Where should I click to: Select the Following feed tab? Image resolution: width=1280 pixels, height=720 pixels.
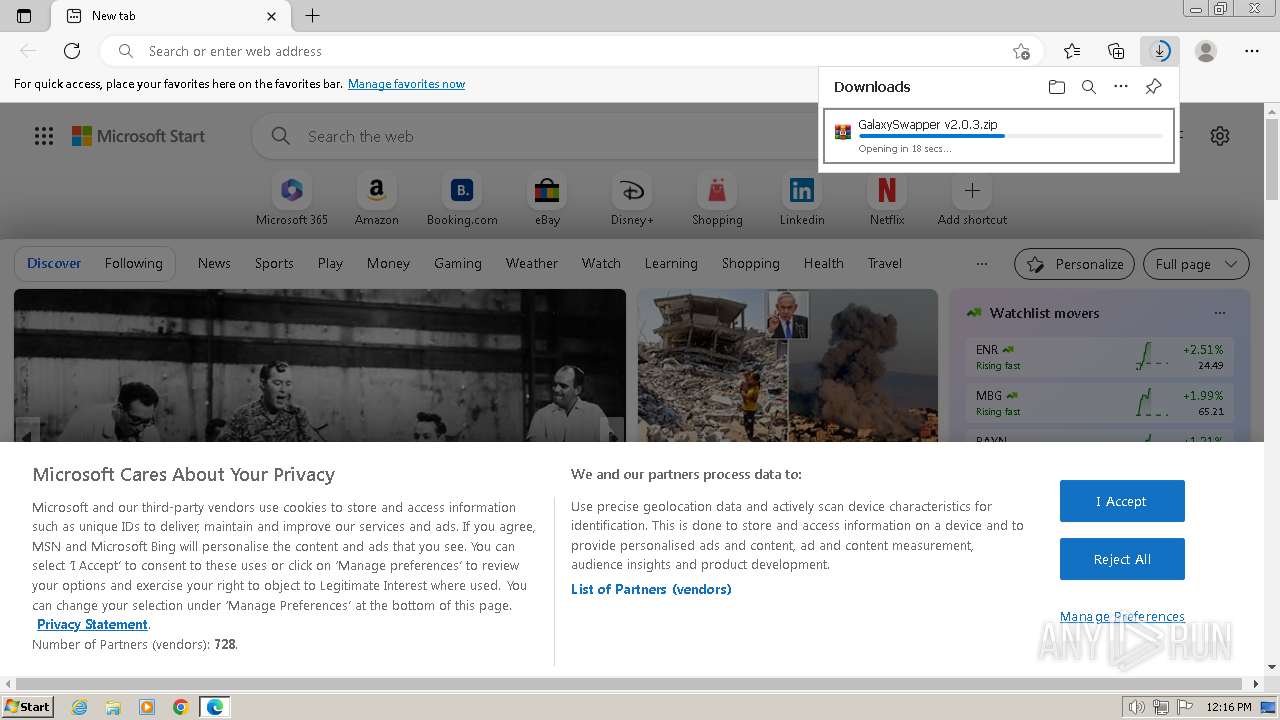(x=133, y=263)
